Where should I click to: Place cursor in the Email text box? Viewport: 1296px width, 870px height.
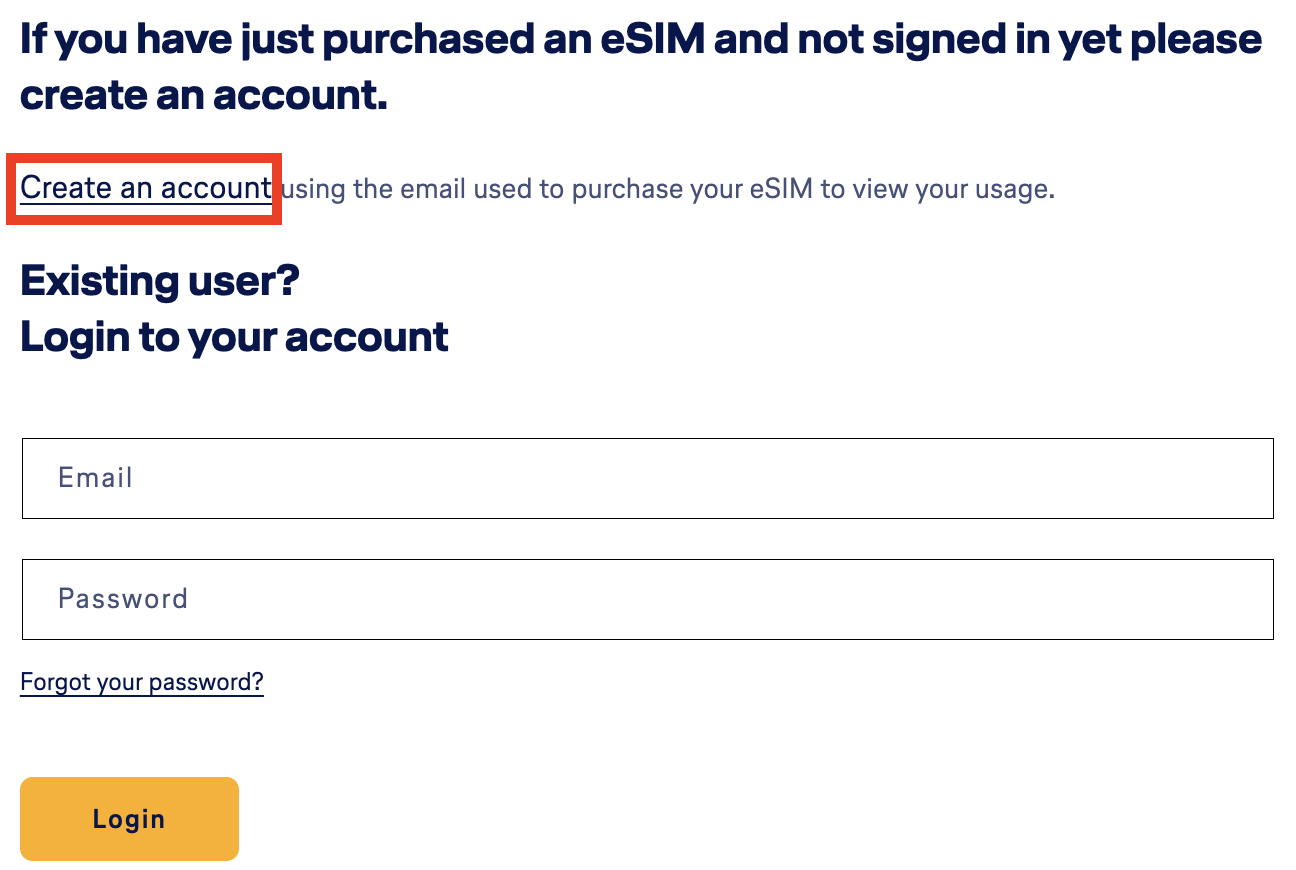tap(647, 478)
